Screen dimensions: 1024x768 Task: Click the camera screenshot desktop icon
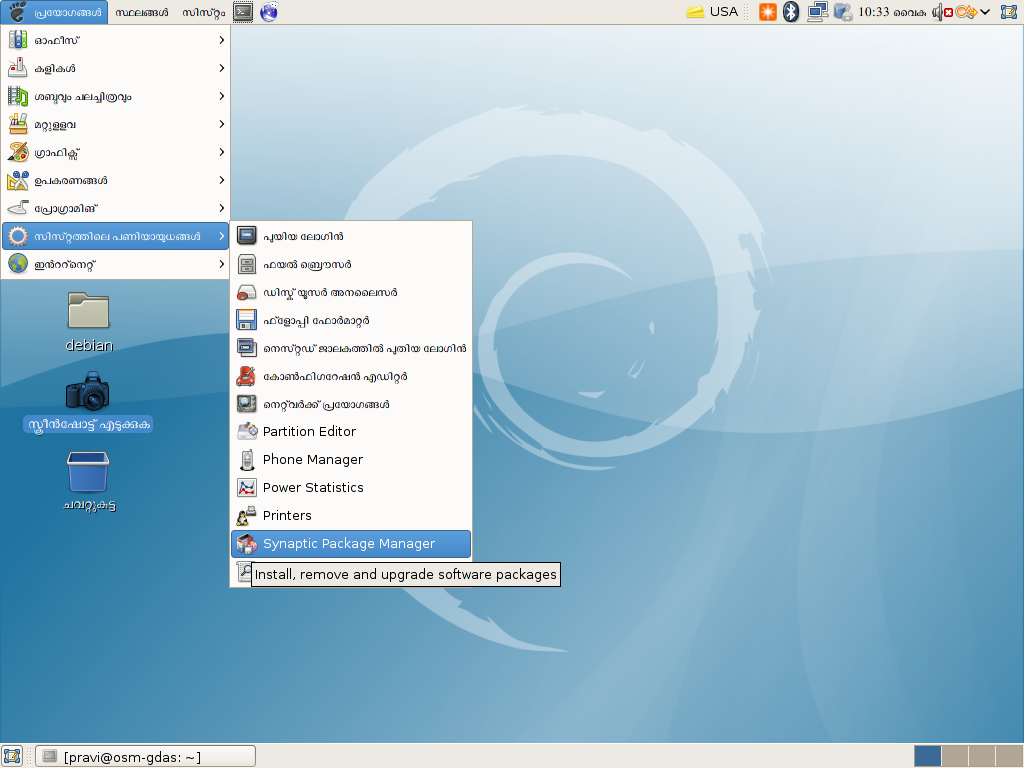[x=88, y=392]
